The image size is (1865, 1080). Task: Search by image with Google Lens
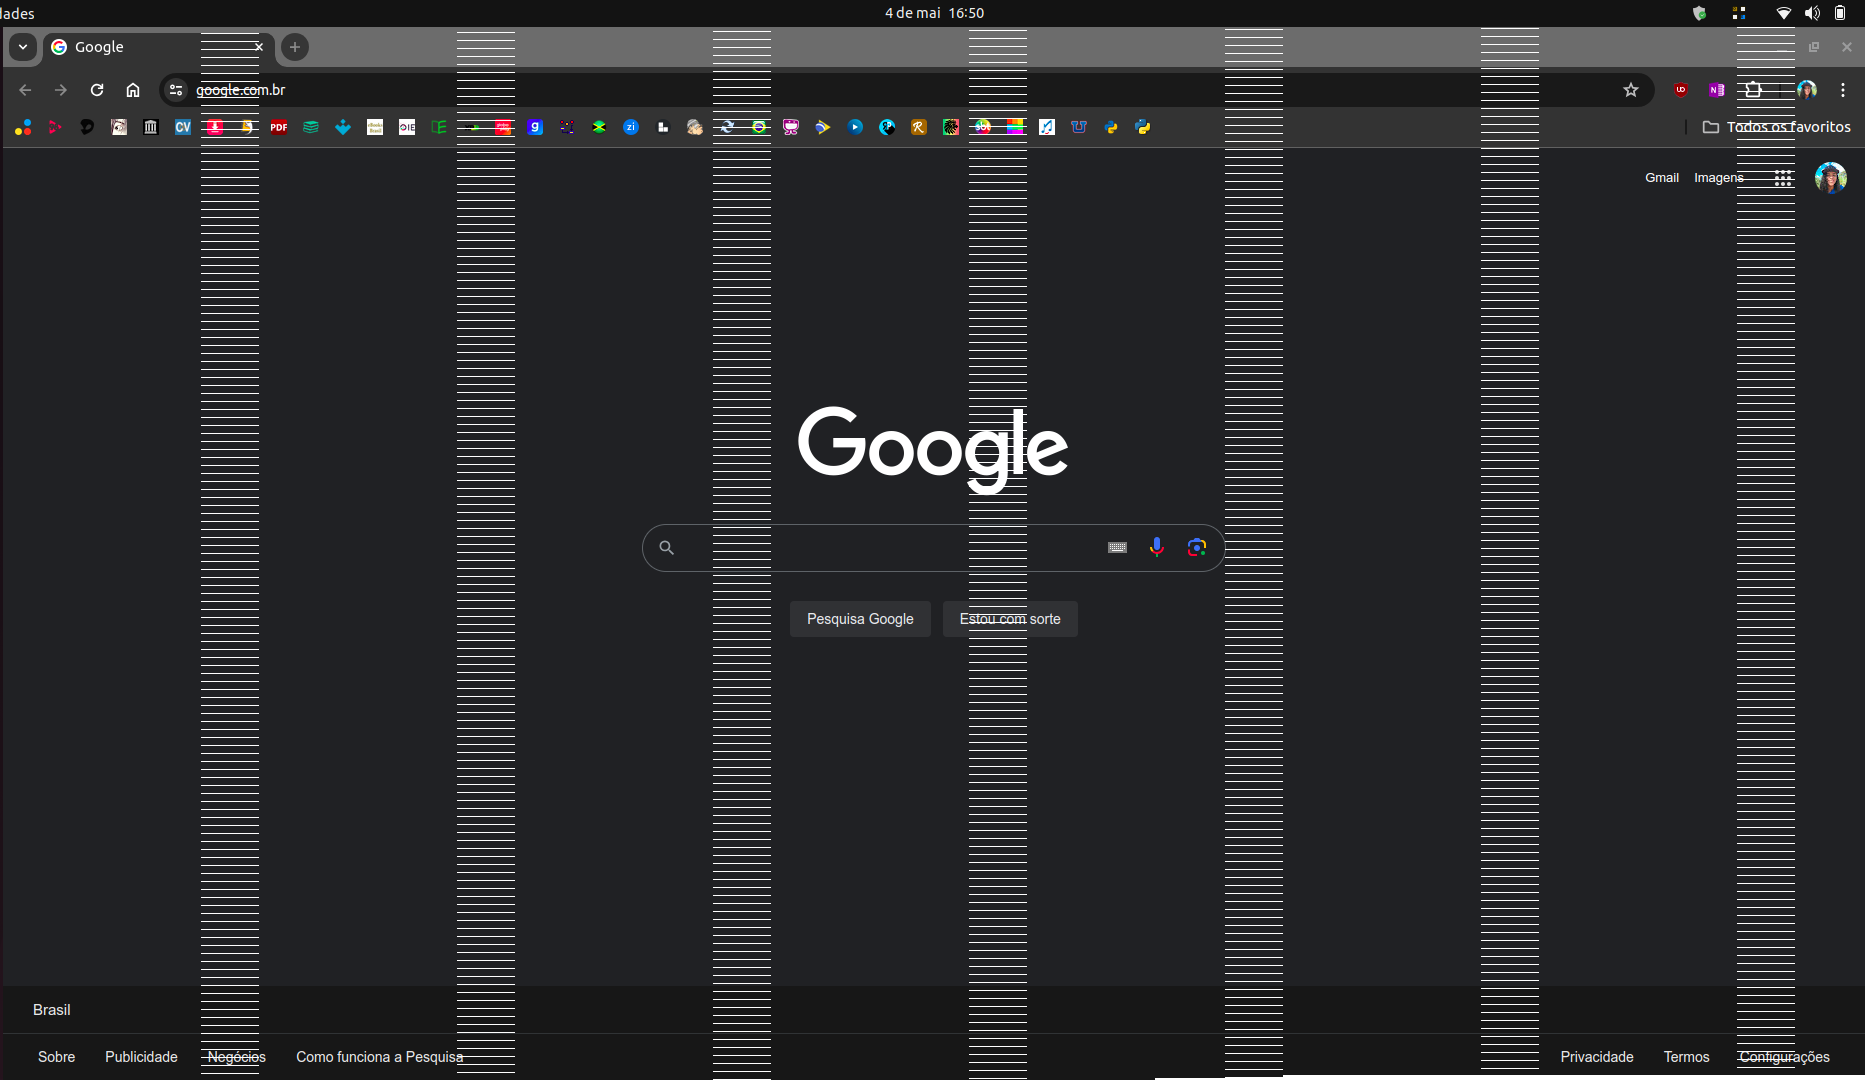click(x=1197, y=548)
